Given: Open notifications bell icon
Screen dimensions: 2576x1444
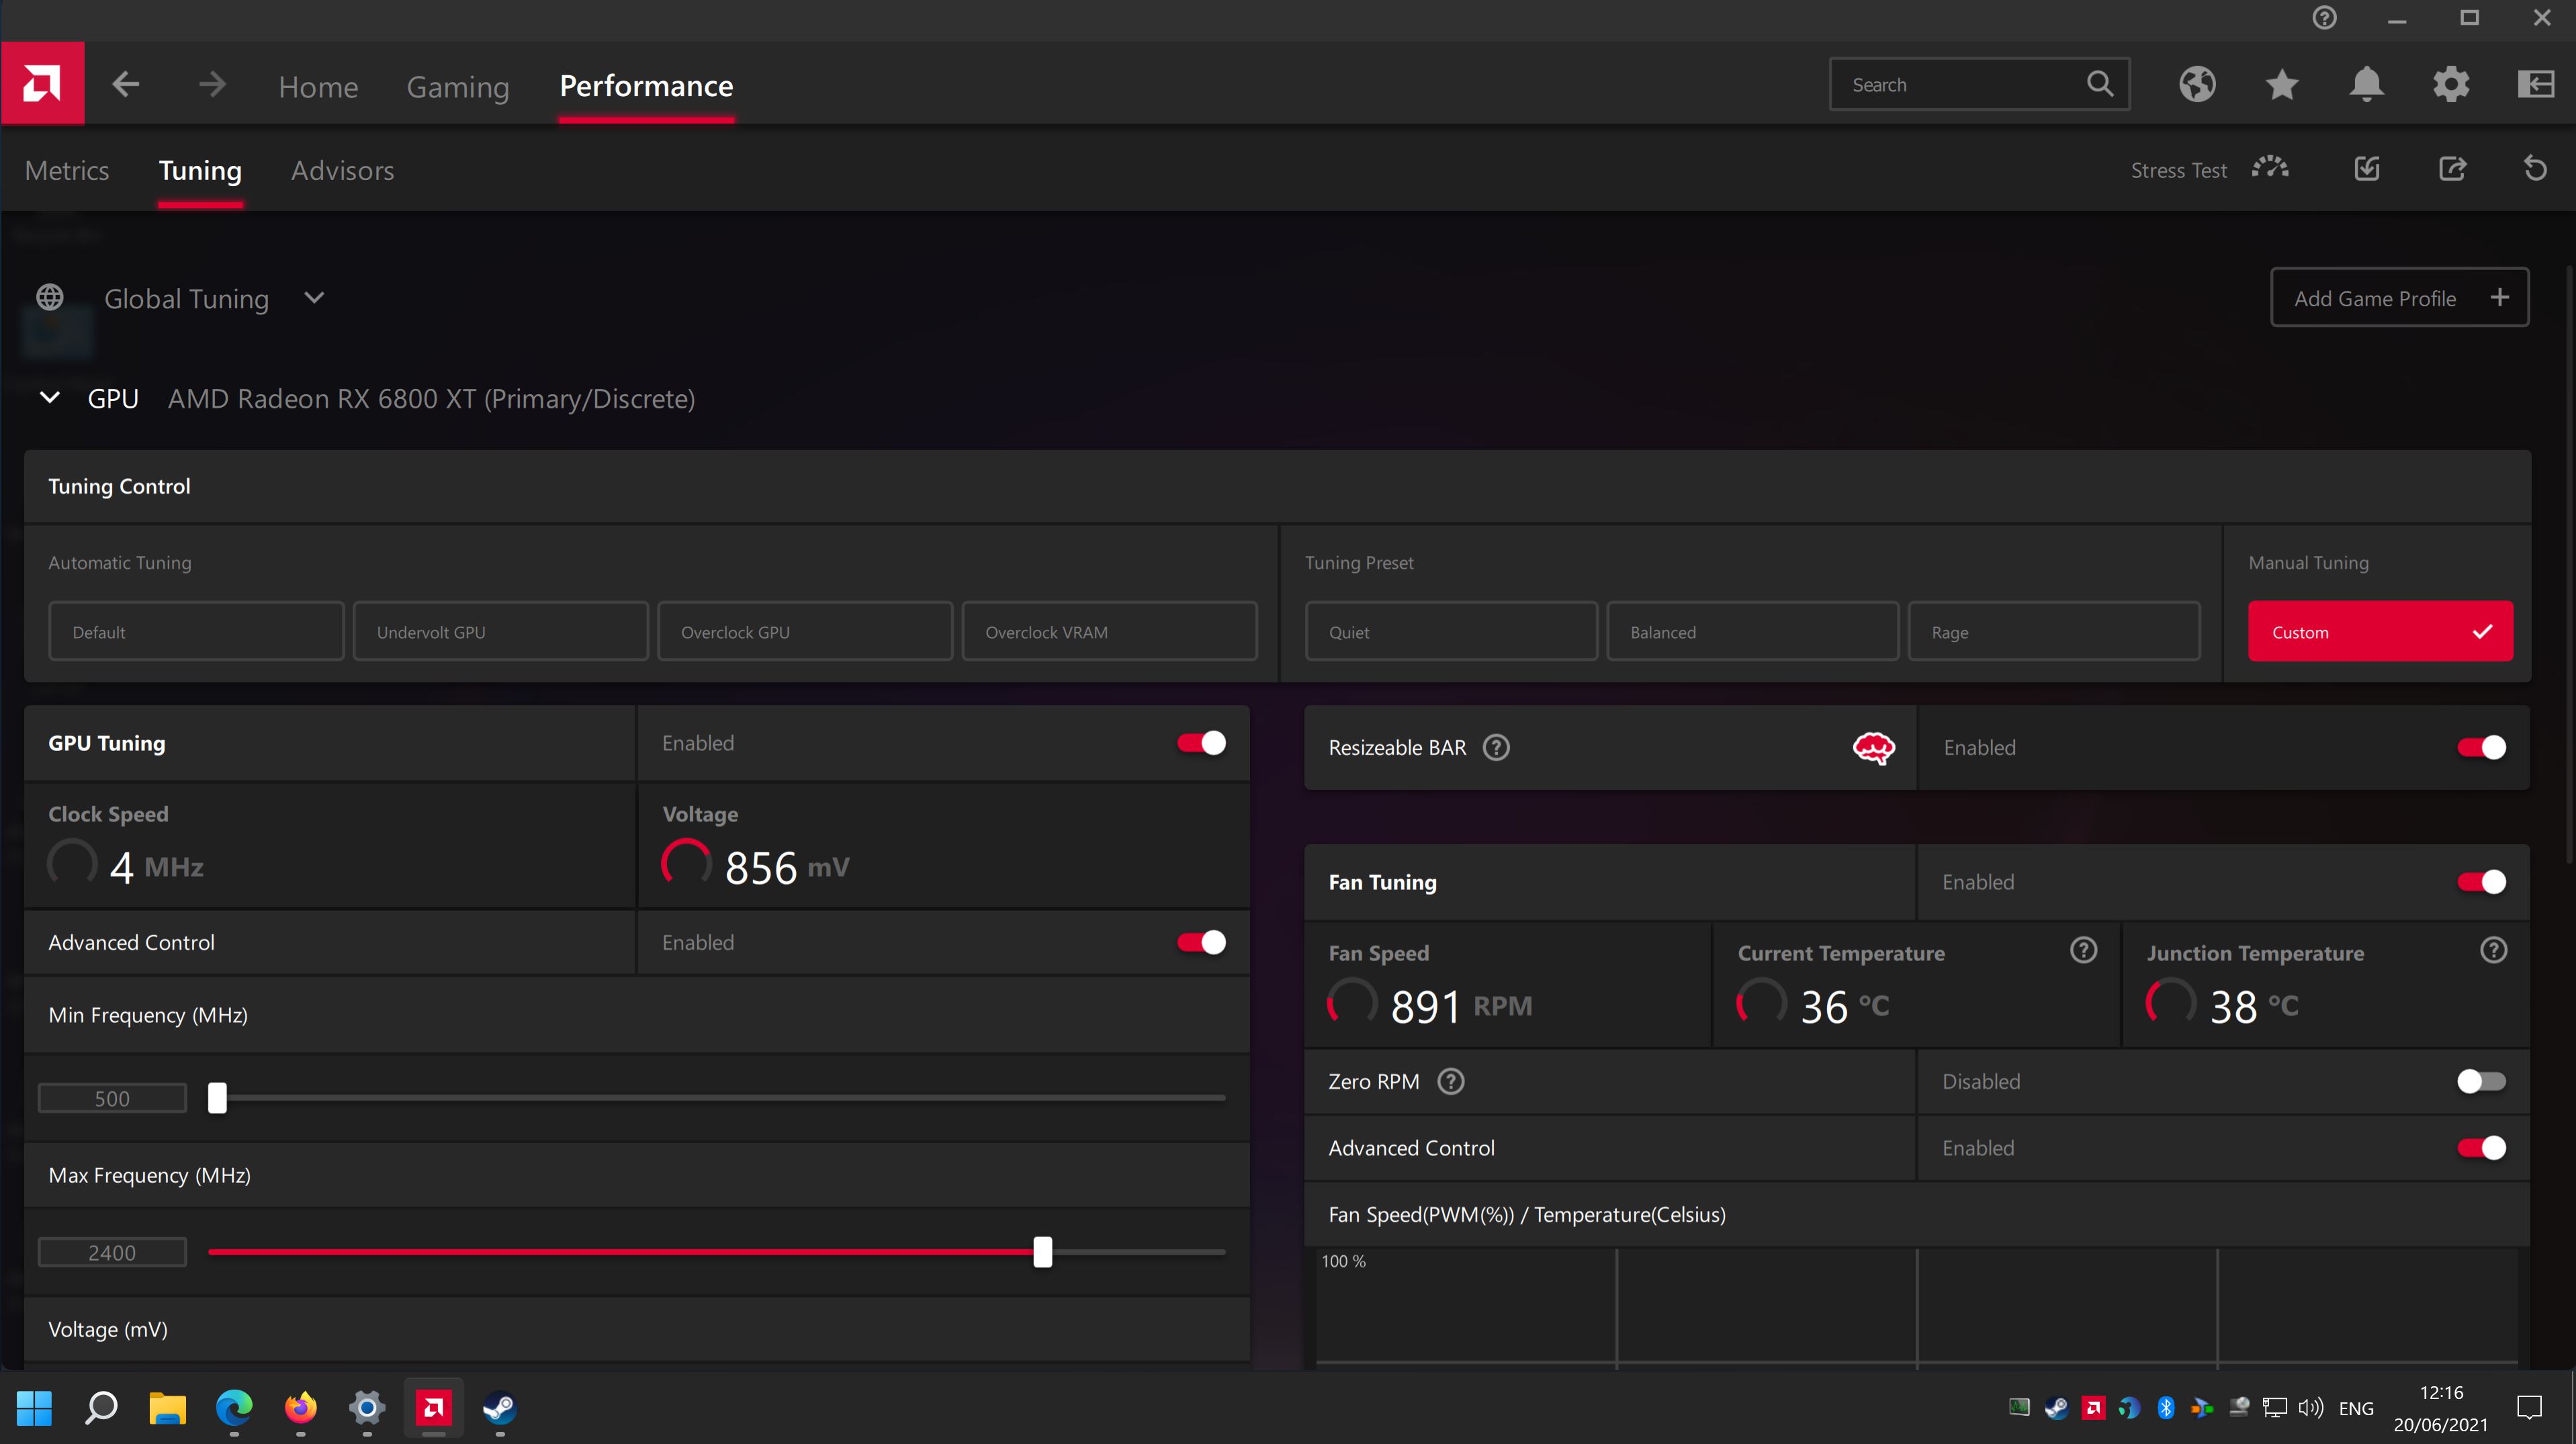Looking at the screenshot, I should pyautogui.click(x=2366, y=84).
